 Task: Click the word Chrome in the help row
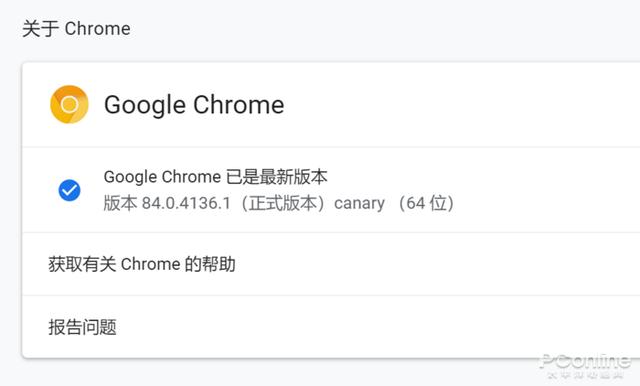coord(151,264)
